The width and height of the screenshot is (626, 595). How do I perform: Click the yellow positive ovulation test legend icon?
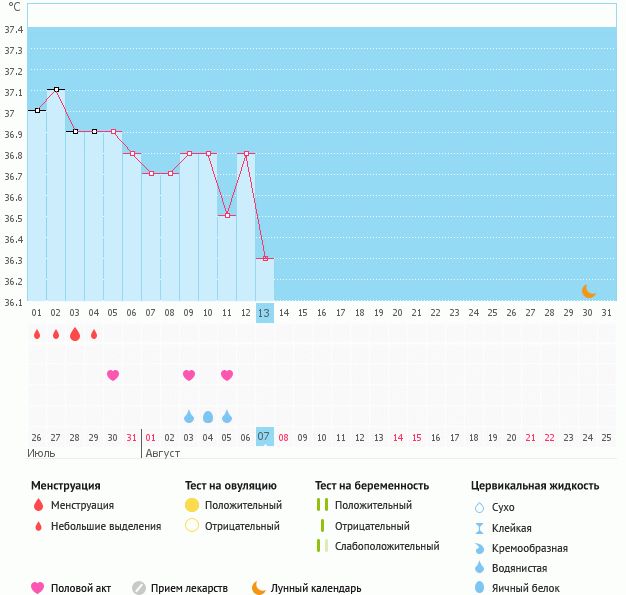191,505
